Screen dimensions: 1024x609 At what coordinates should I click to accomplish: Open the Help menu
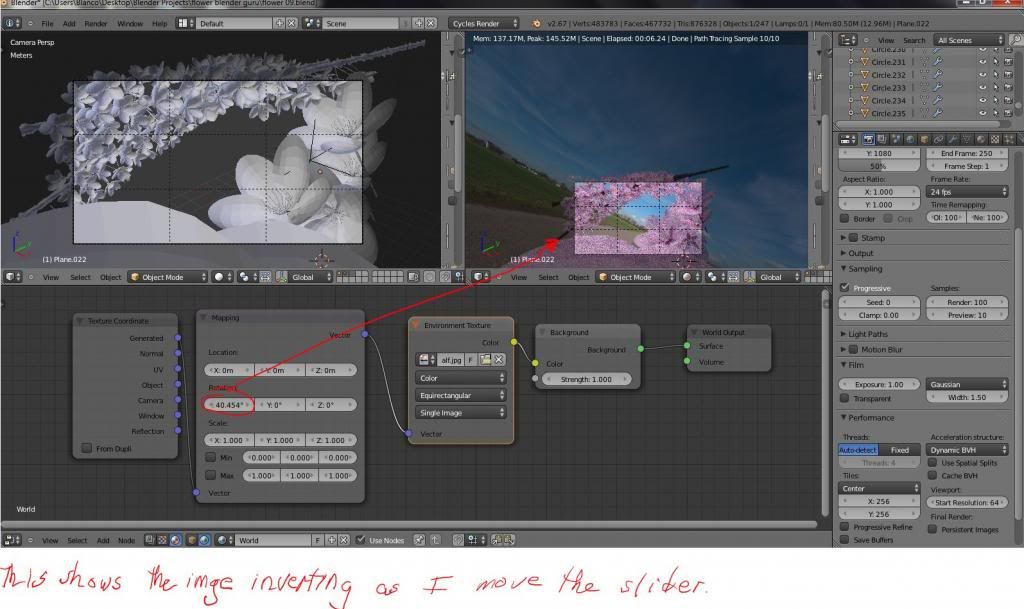coord(159,23)
